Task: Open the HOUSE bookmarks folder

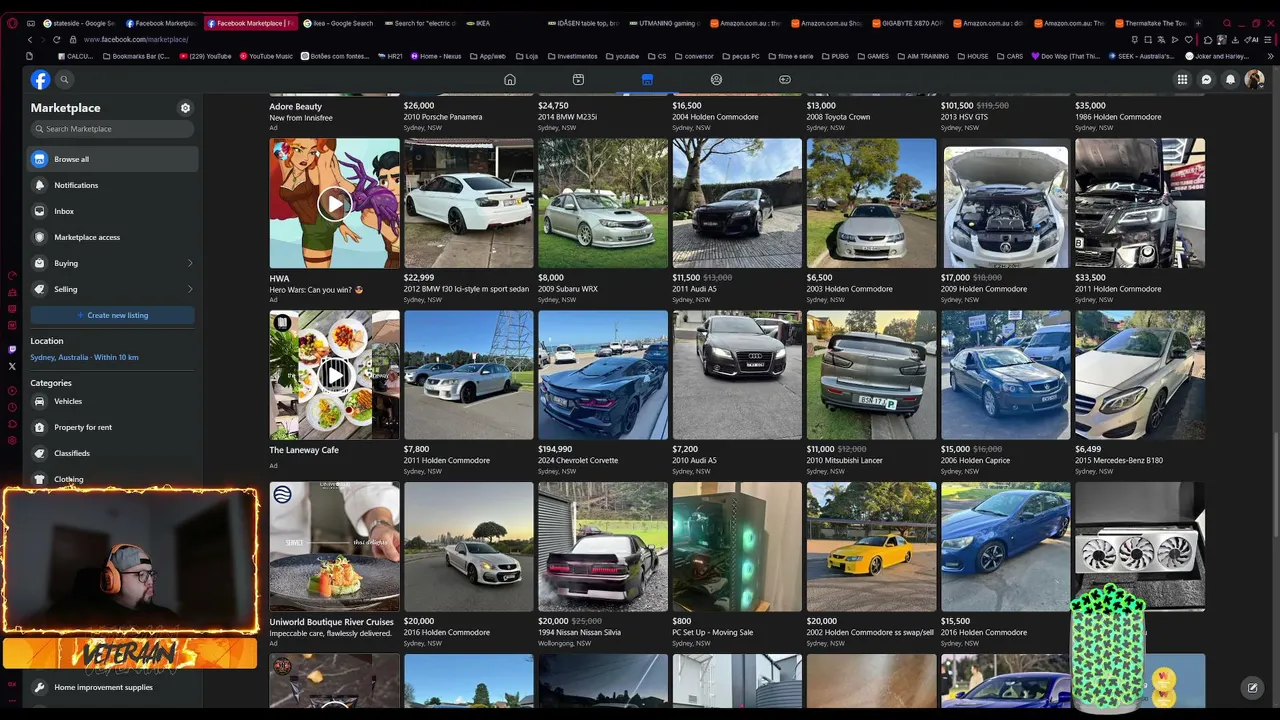Action: (972, 56)
